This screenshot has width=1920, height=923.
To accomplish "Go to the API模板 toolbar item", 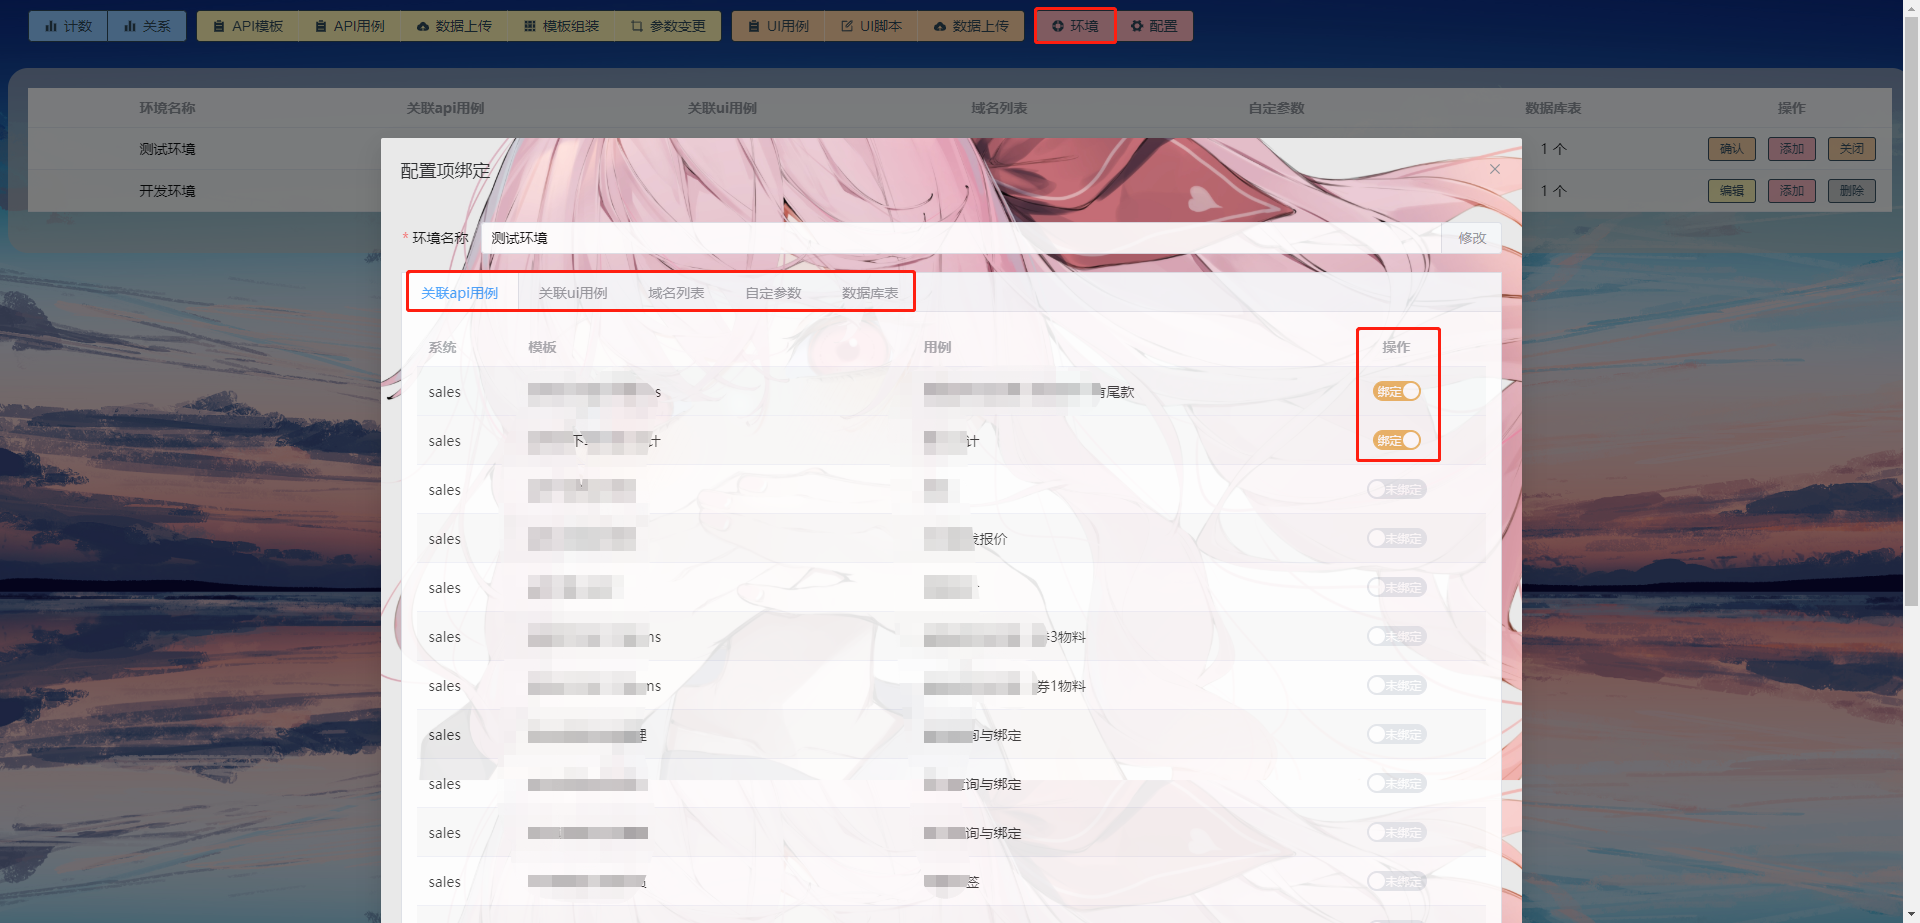I will [248, 26].
